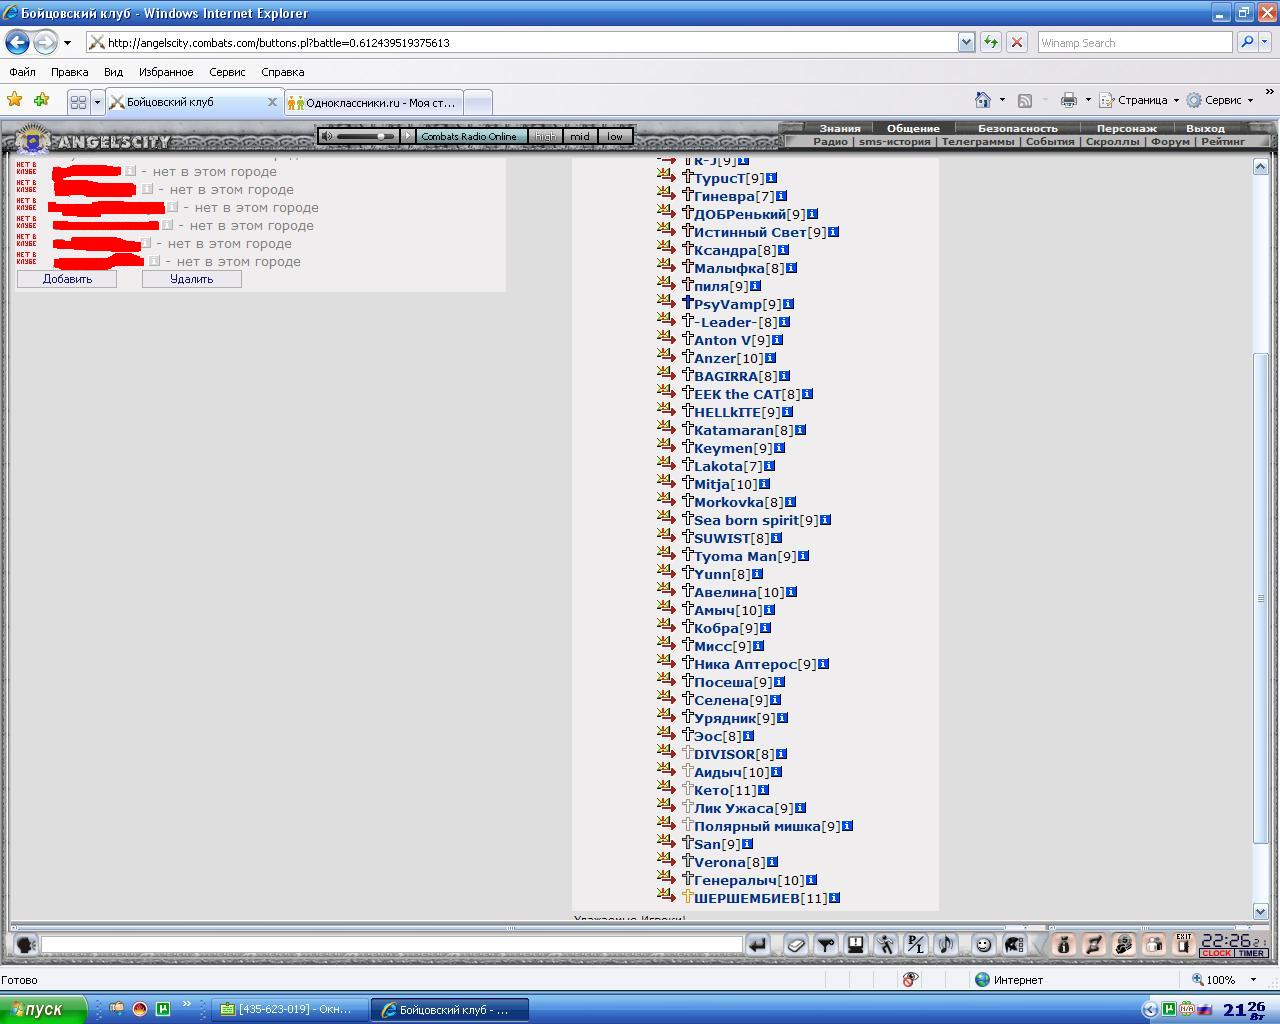Click the private-message arrow before Кето
Viewport: 1280px width, 1024px height.
click(667, 789)
